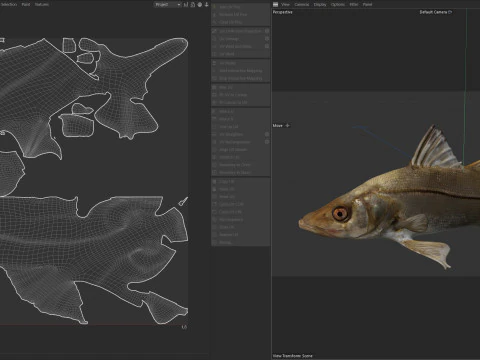480x360 pixels.
Task: Open the Paint tab
Action: click(x=26, y=4)
